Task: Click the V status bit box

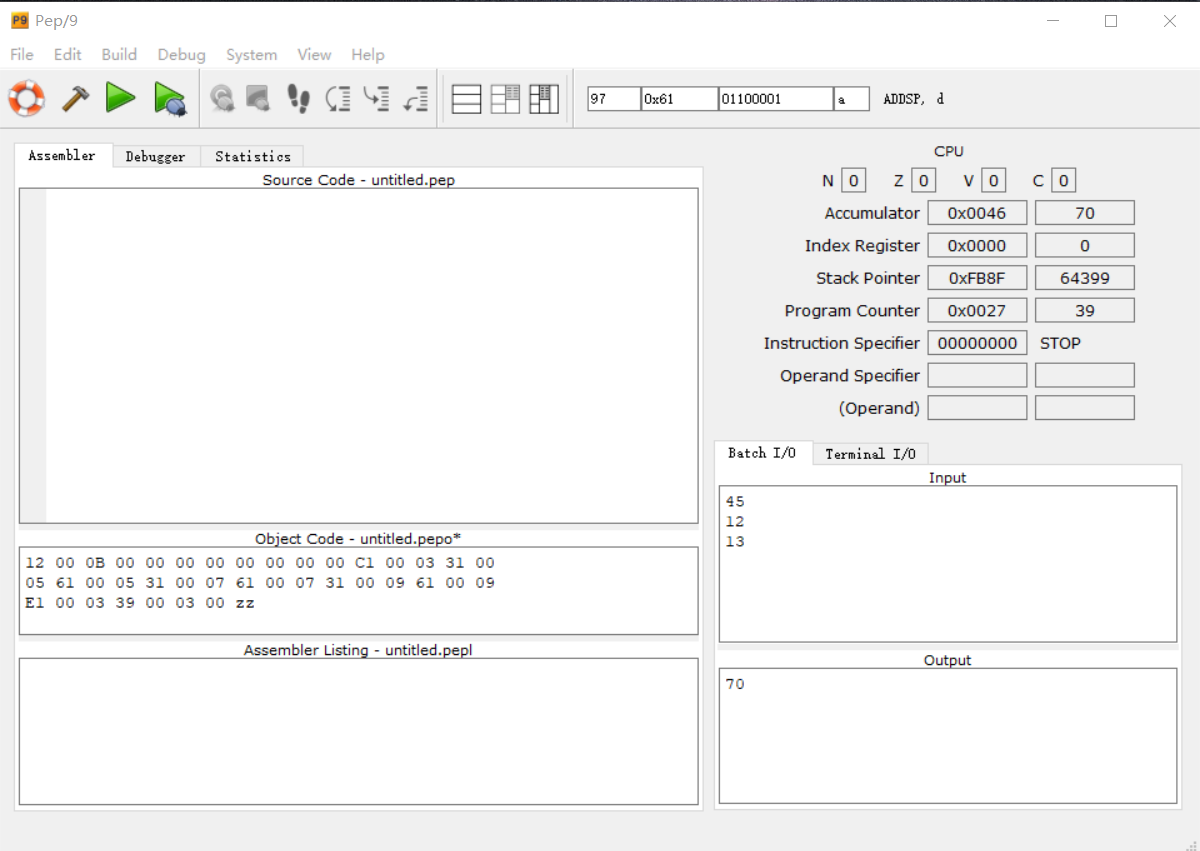Action: [993, 181]
